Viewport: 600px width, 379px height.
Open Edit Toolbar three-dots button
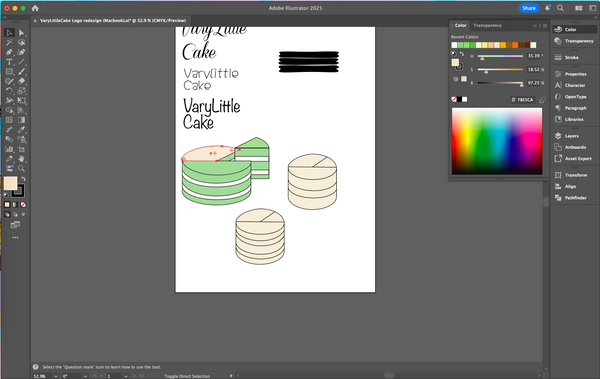click(15, 237)
